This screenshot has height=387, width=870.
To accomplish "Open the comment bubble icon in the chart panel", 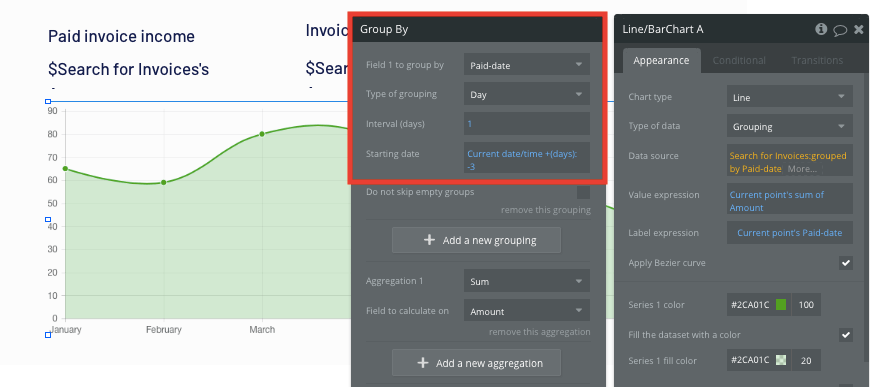I will tap(840, 29).
